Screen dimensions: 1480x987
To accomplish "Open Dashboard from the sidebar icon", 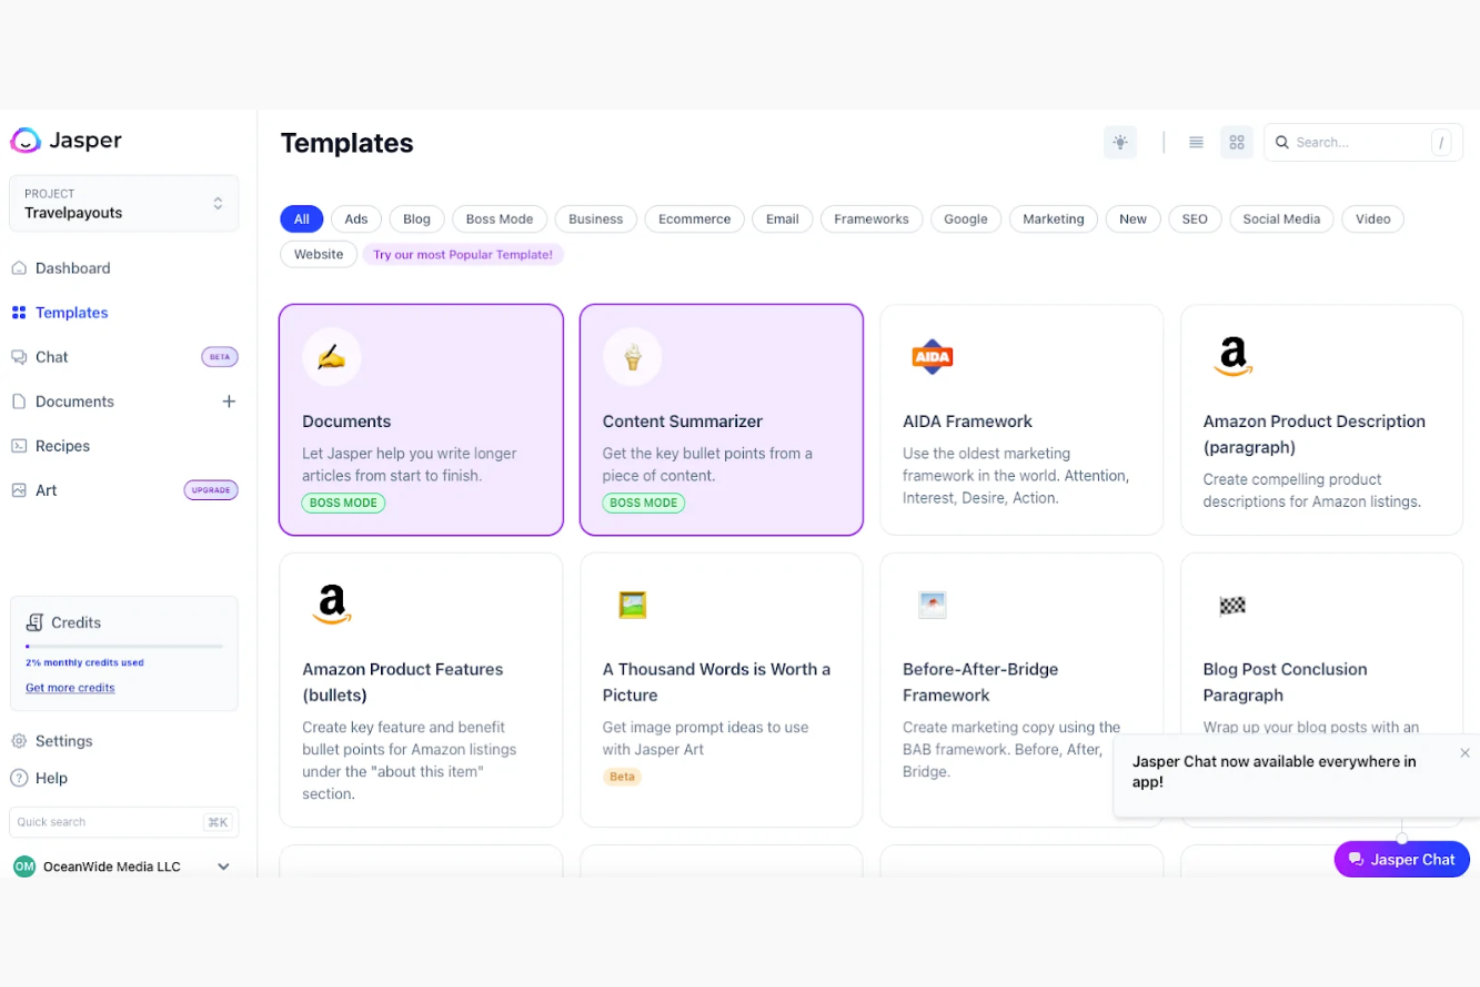I will (19, 268).
